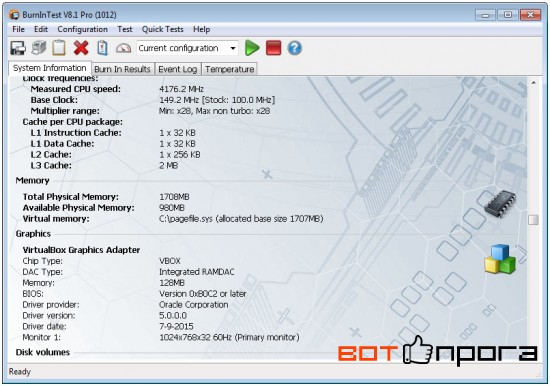Click the Chip Type value VBOX

(x=170, y=261)
